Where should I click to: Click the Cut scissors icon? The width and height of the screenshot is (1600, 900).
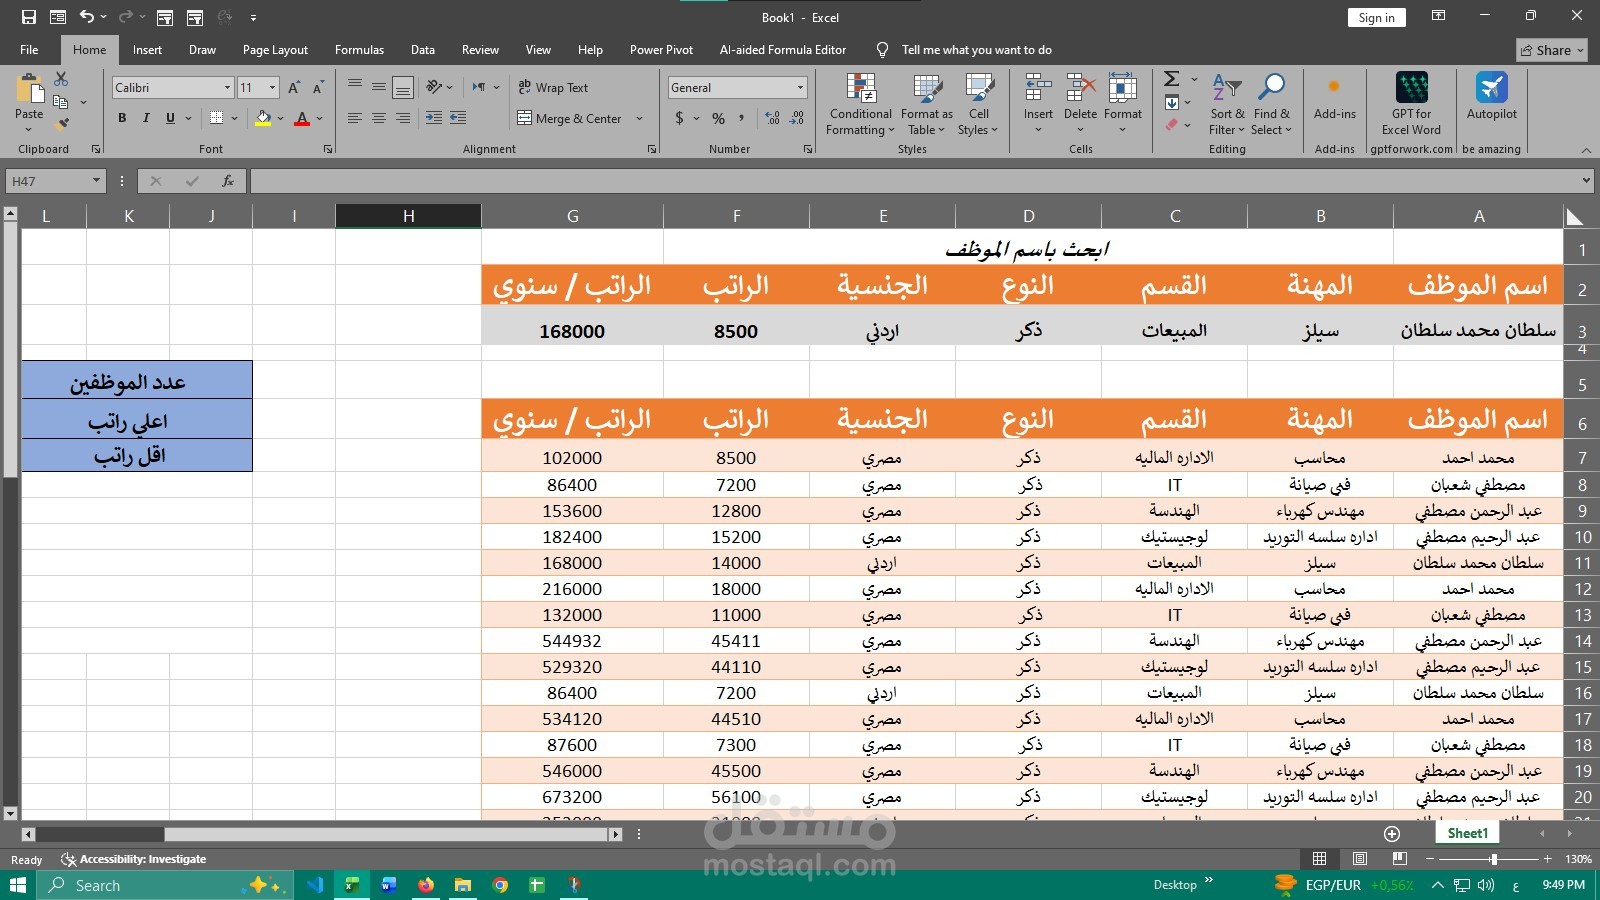61,78
